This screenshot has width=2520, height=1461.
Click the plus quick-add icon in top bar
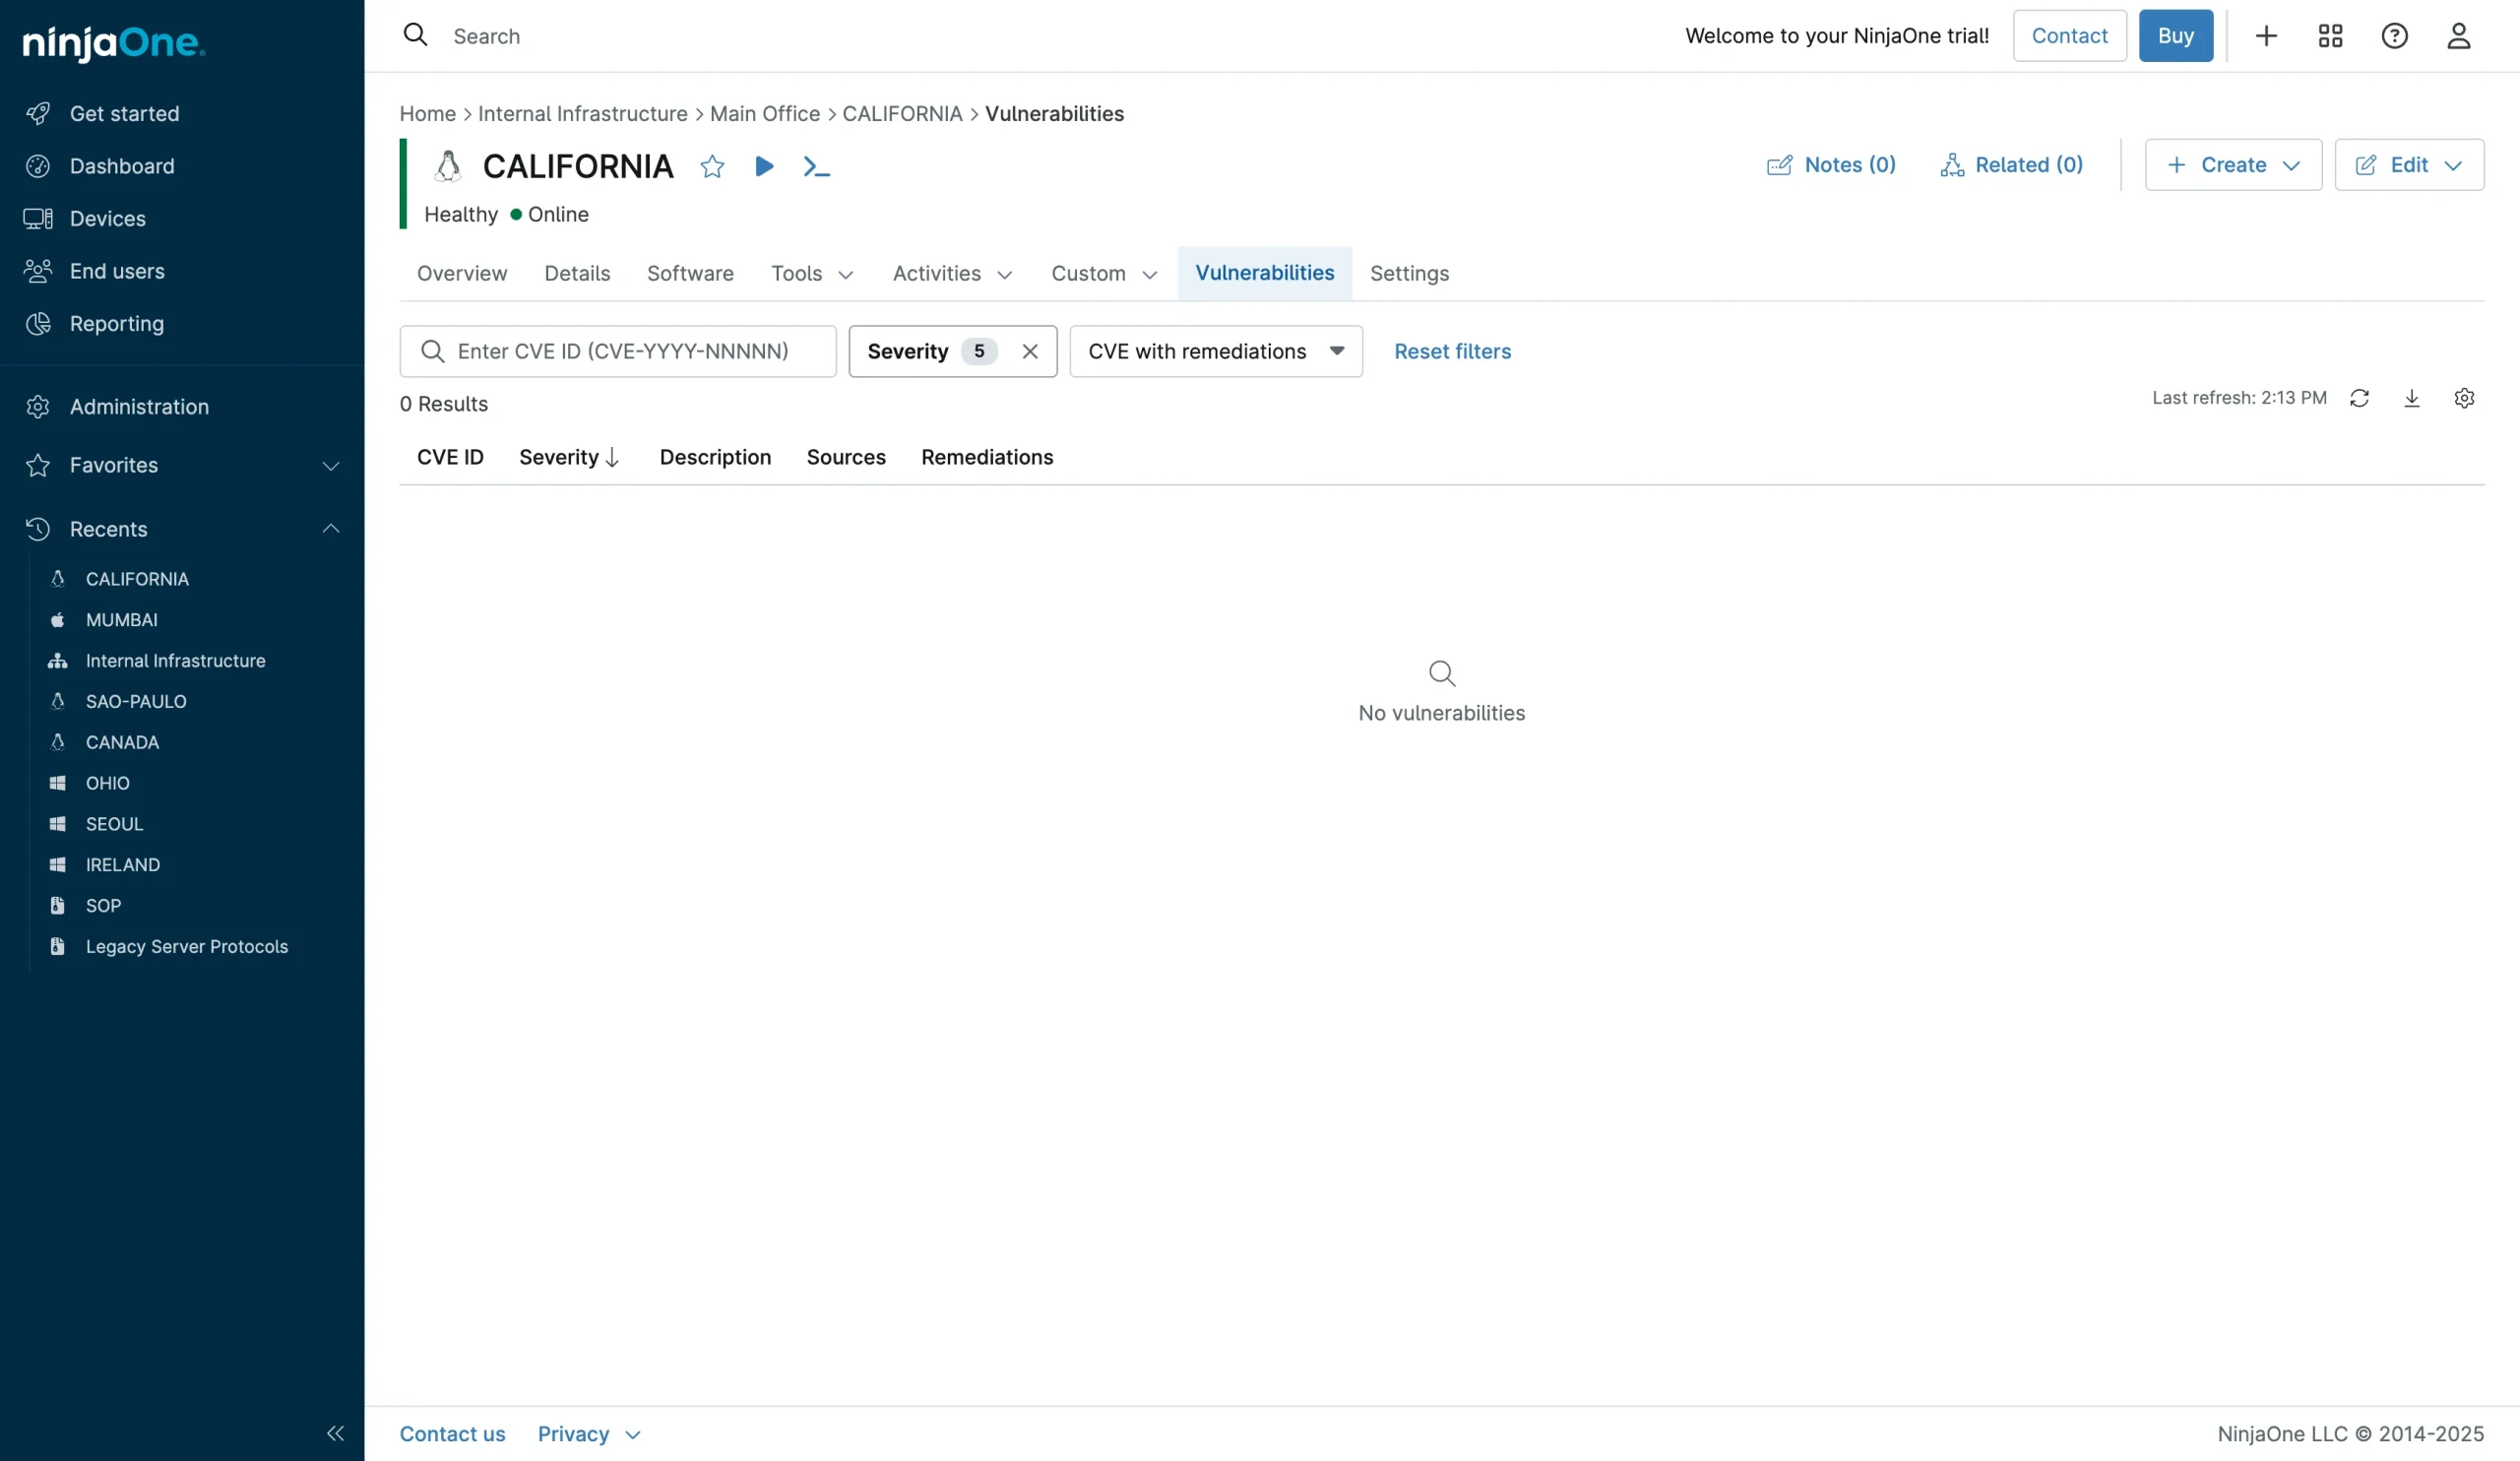tap(2266, 36)
